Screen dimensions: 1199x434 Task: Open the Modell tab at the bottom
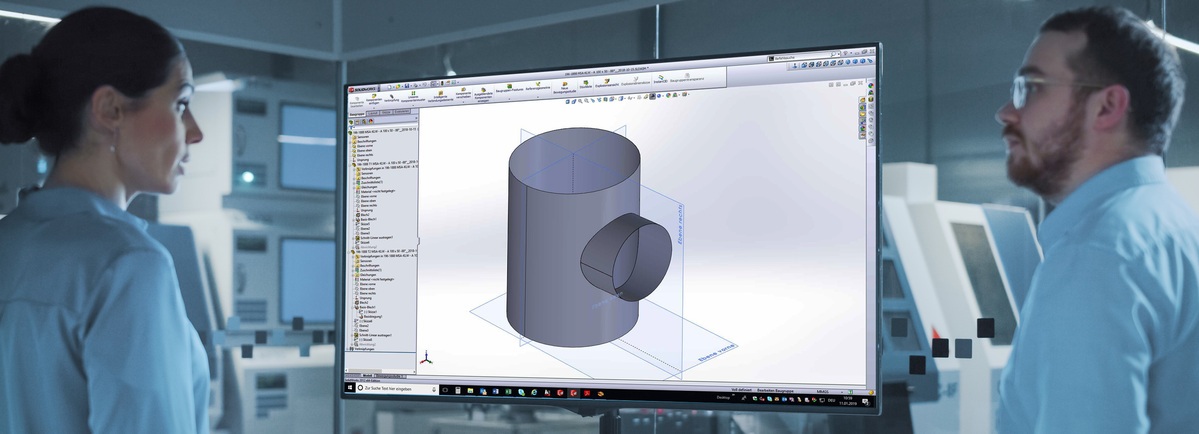point(368,376)
